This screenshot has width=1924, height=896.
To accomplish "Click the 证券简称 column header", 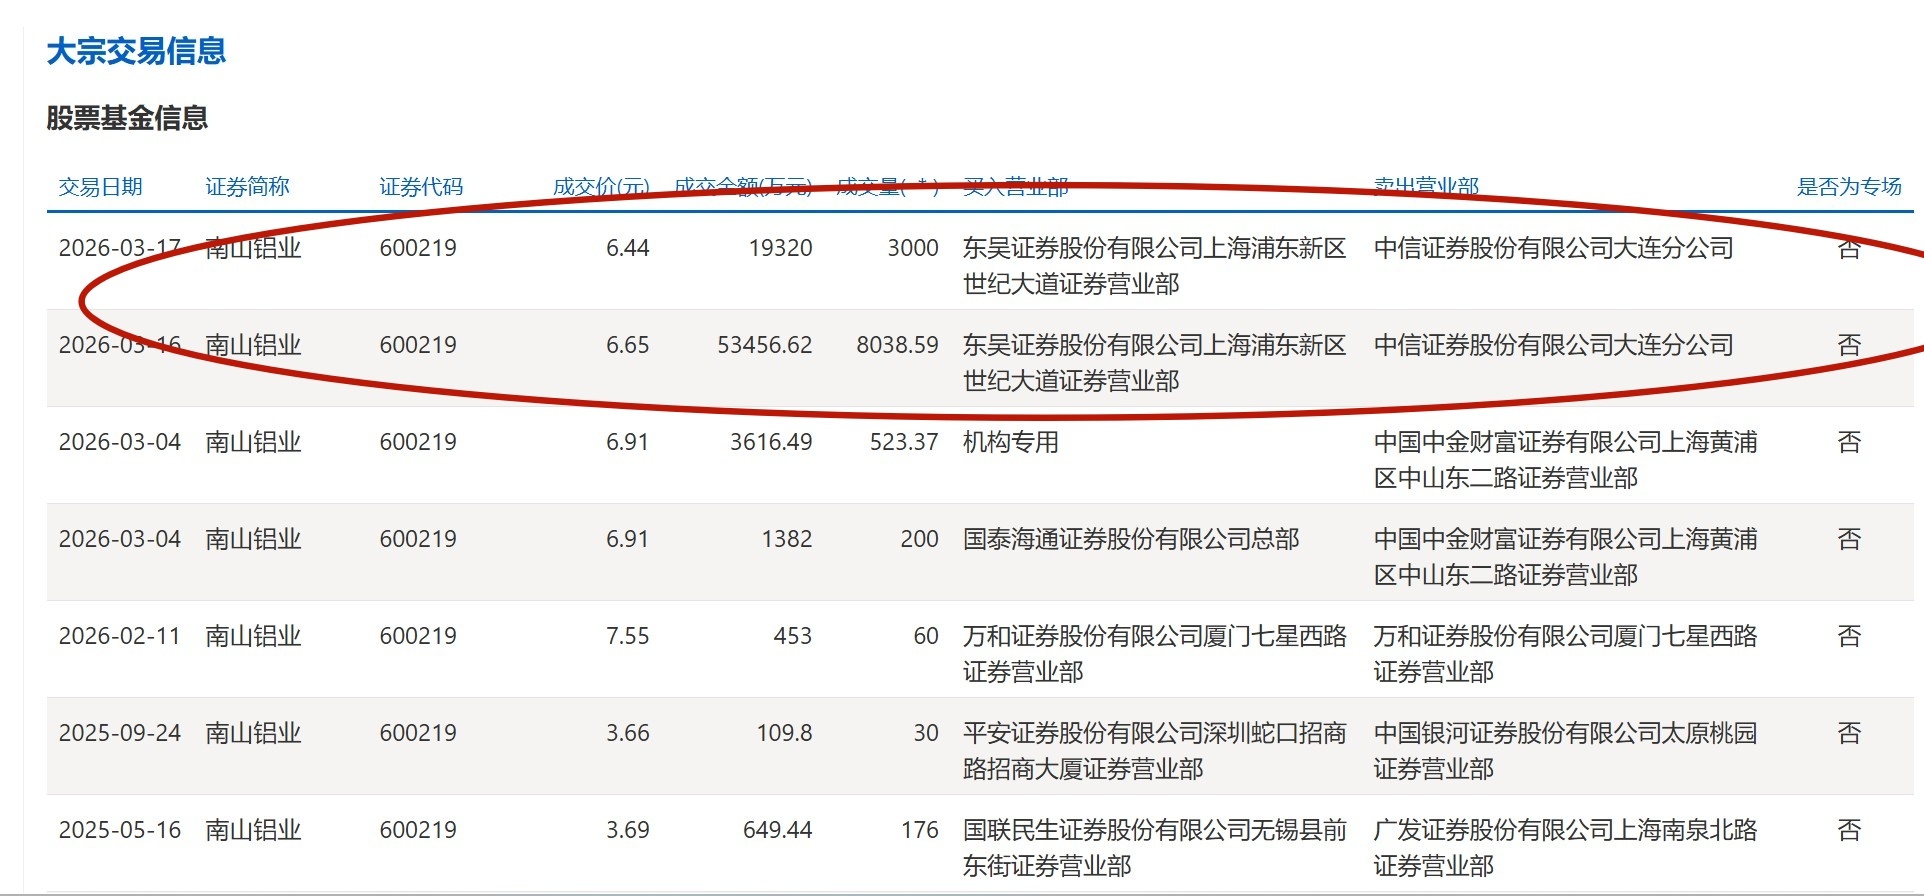I will click(x=247, y=187).
